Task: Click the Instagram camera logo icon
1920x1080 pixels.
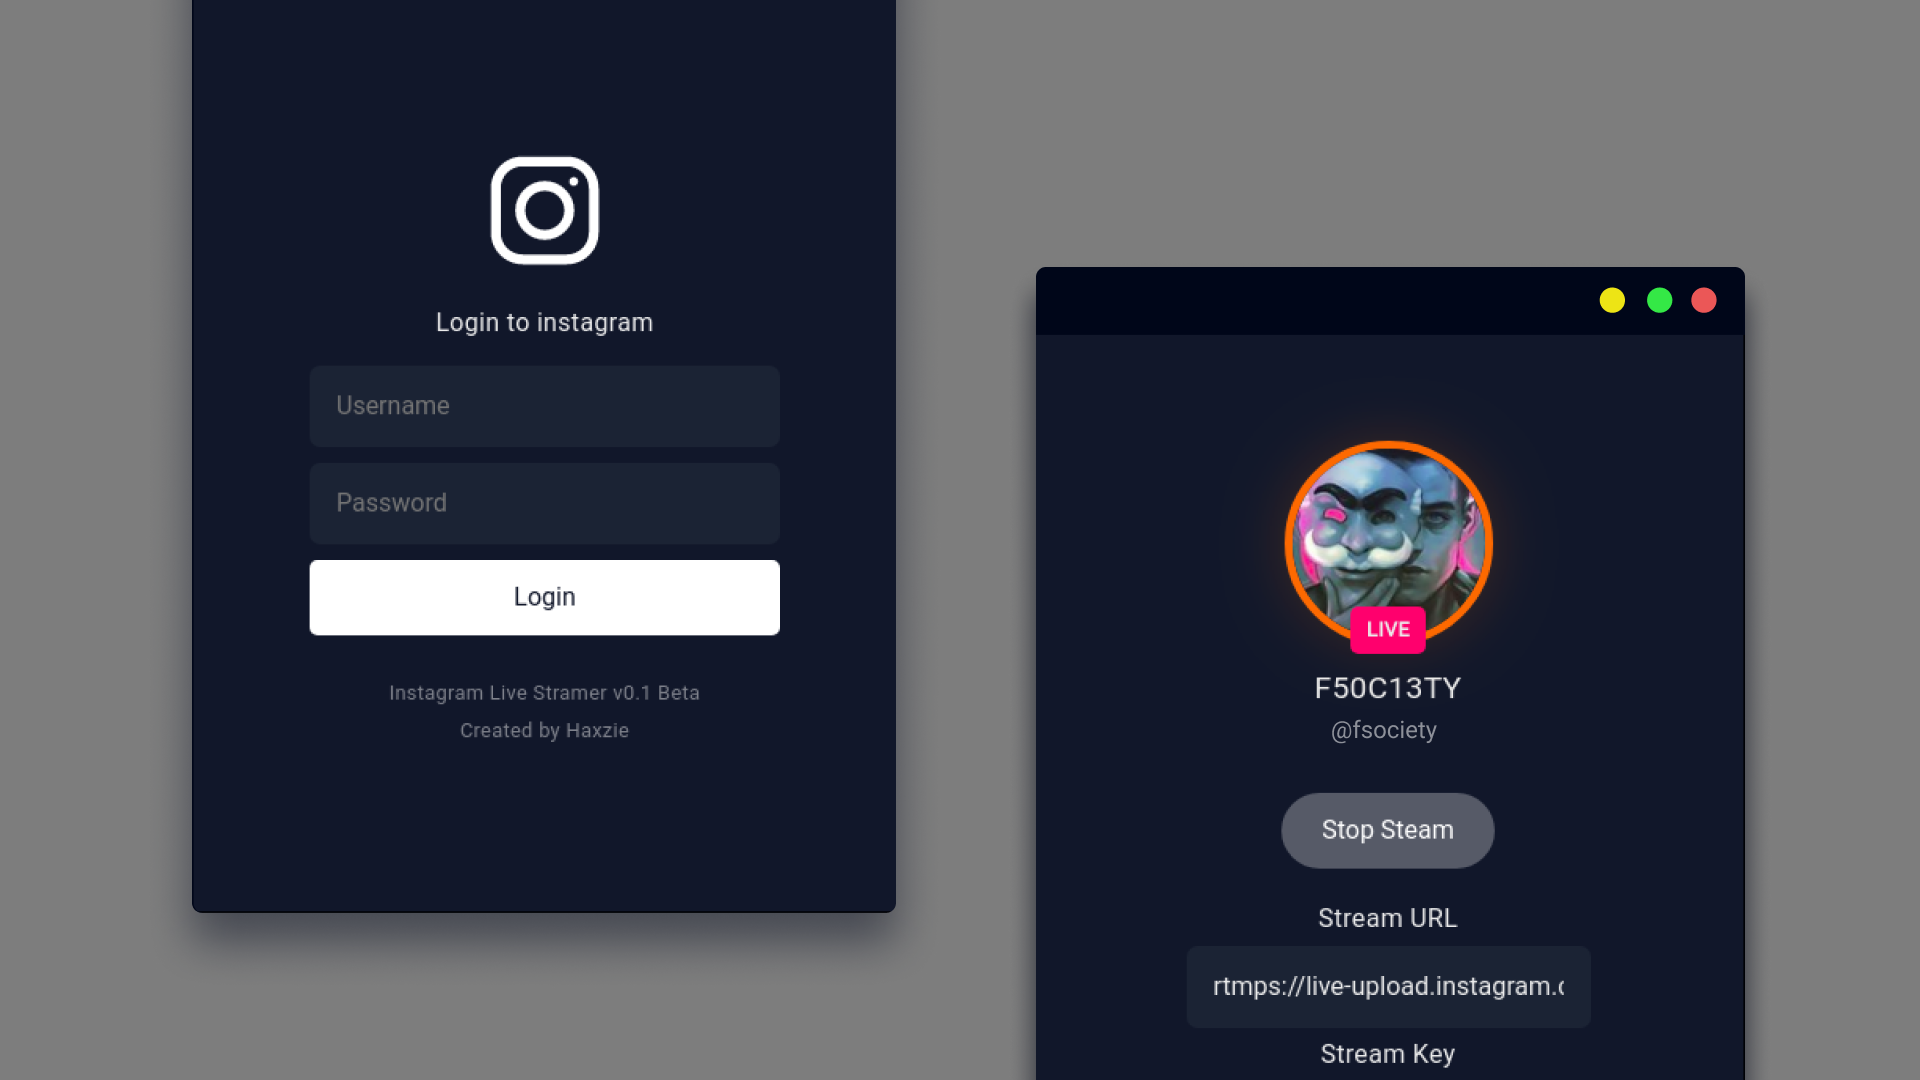Action: click(545, 210)
